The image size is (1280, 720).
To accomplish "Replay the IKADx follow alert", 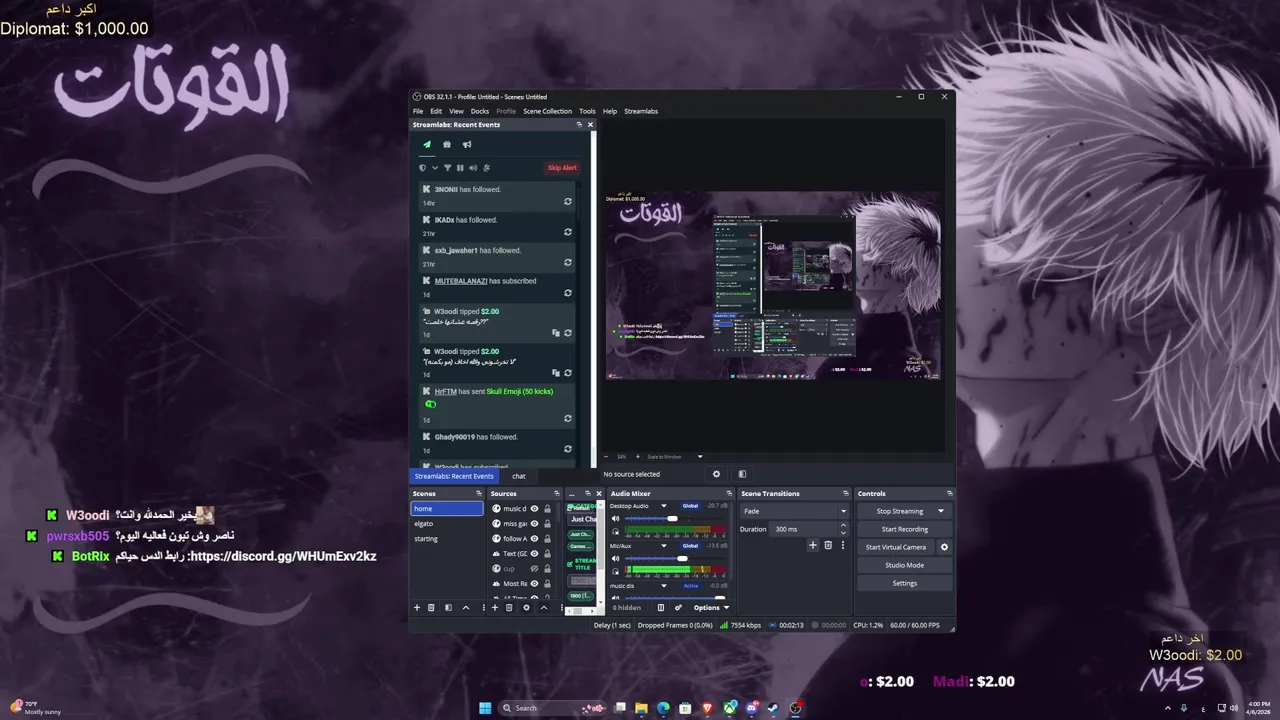I will 568,232.
